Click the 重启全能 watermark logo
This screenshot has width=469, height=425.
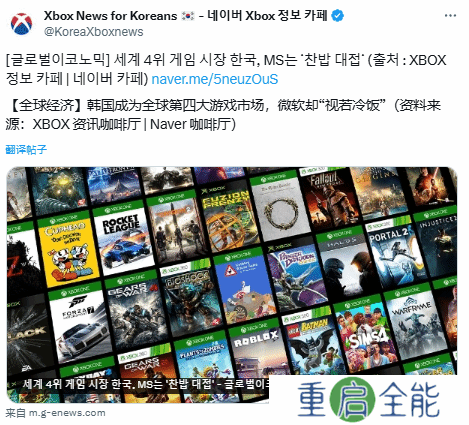pos(368,399)
